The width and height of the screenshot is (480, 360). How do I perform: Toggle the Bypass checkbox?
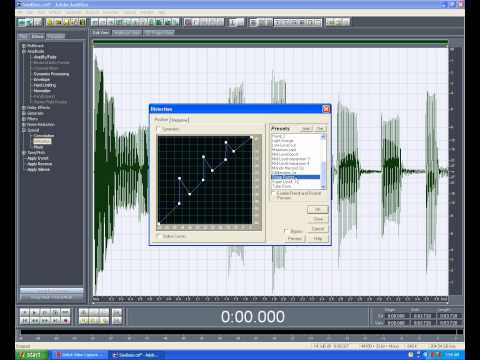(x=285, y=230)
